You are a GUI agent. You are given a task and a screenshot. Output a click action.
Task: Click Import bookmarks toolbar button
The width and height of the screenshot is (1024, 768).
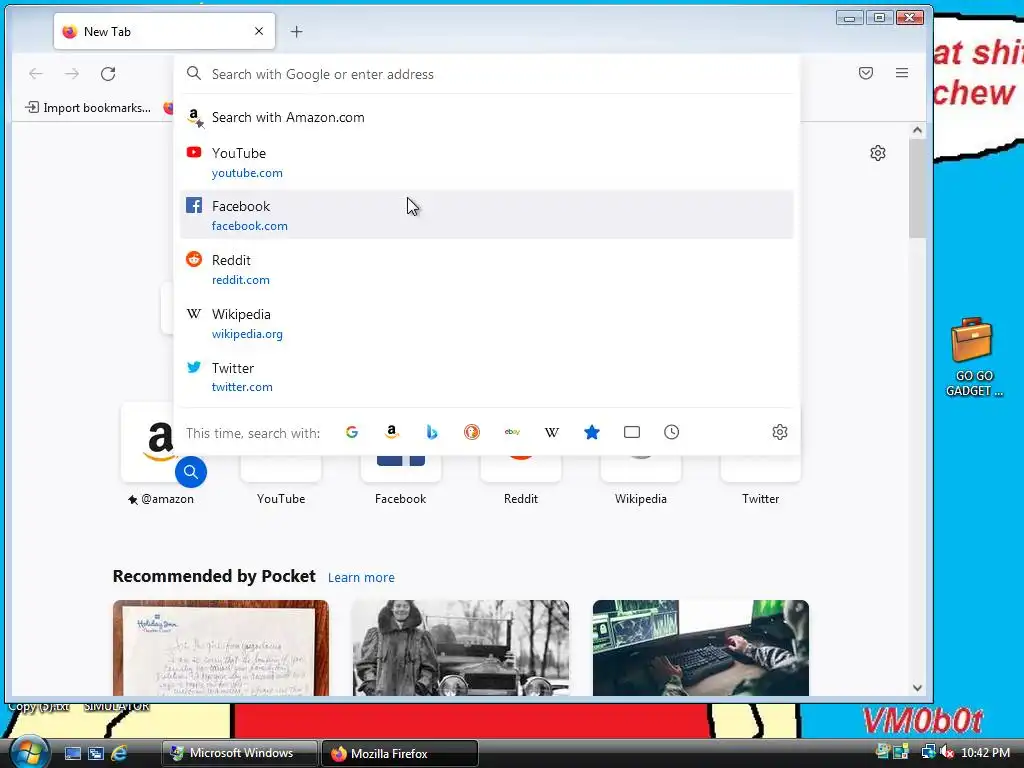click(x=88, y=108)
